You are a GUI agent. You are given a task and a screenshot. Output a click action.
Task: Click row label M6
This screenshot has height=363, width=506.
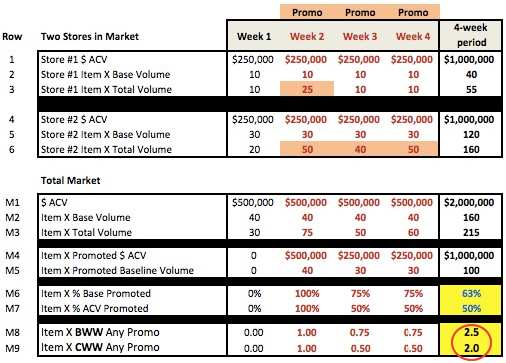pyautogui.click(x=12, y=293)
